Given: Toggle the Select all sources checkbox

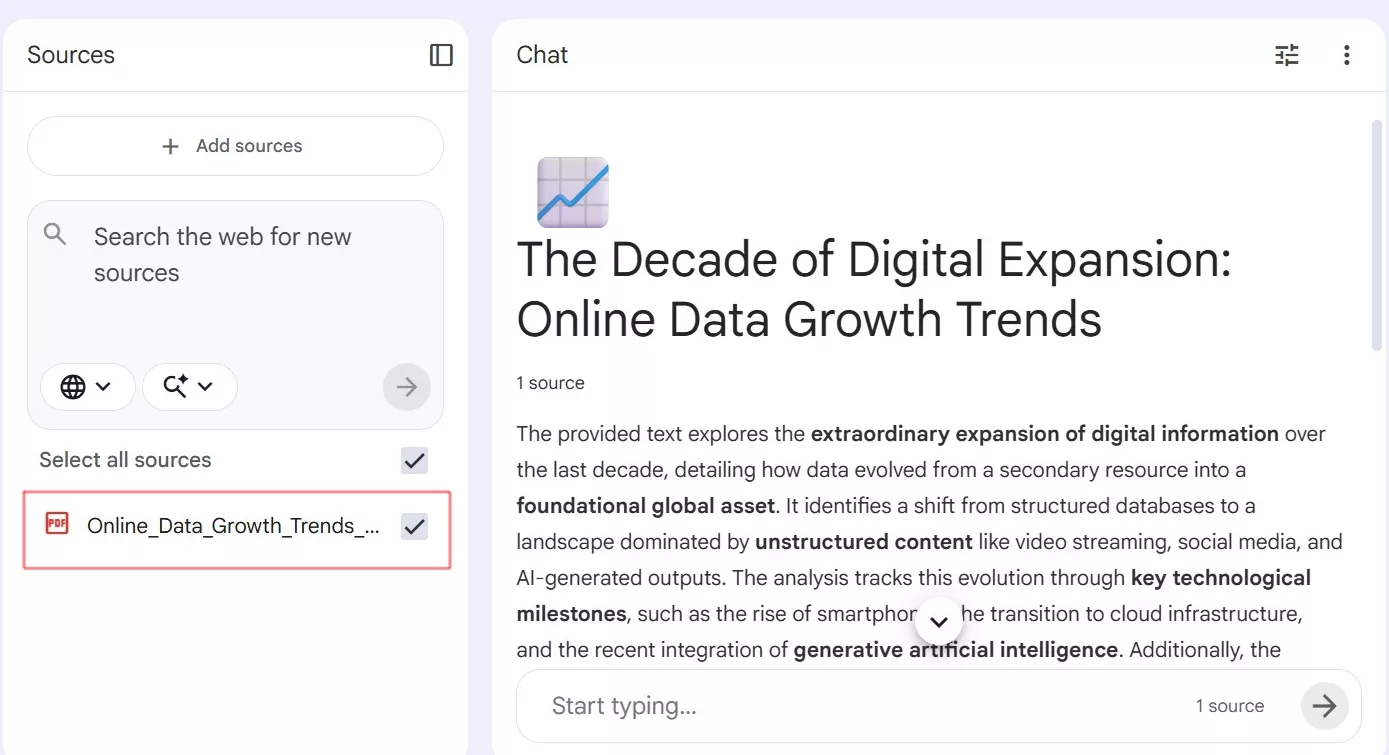Looking at the screenshot, I should click(413, 460).
